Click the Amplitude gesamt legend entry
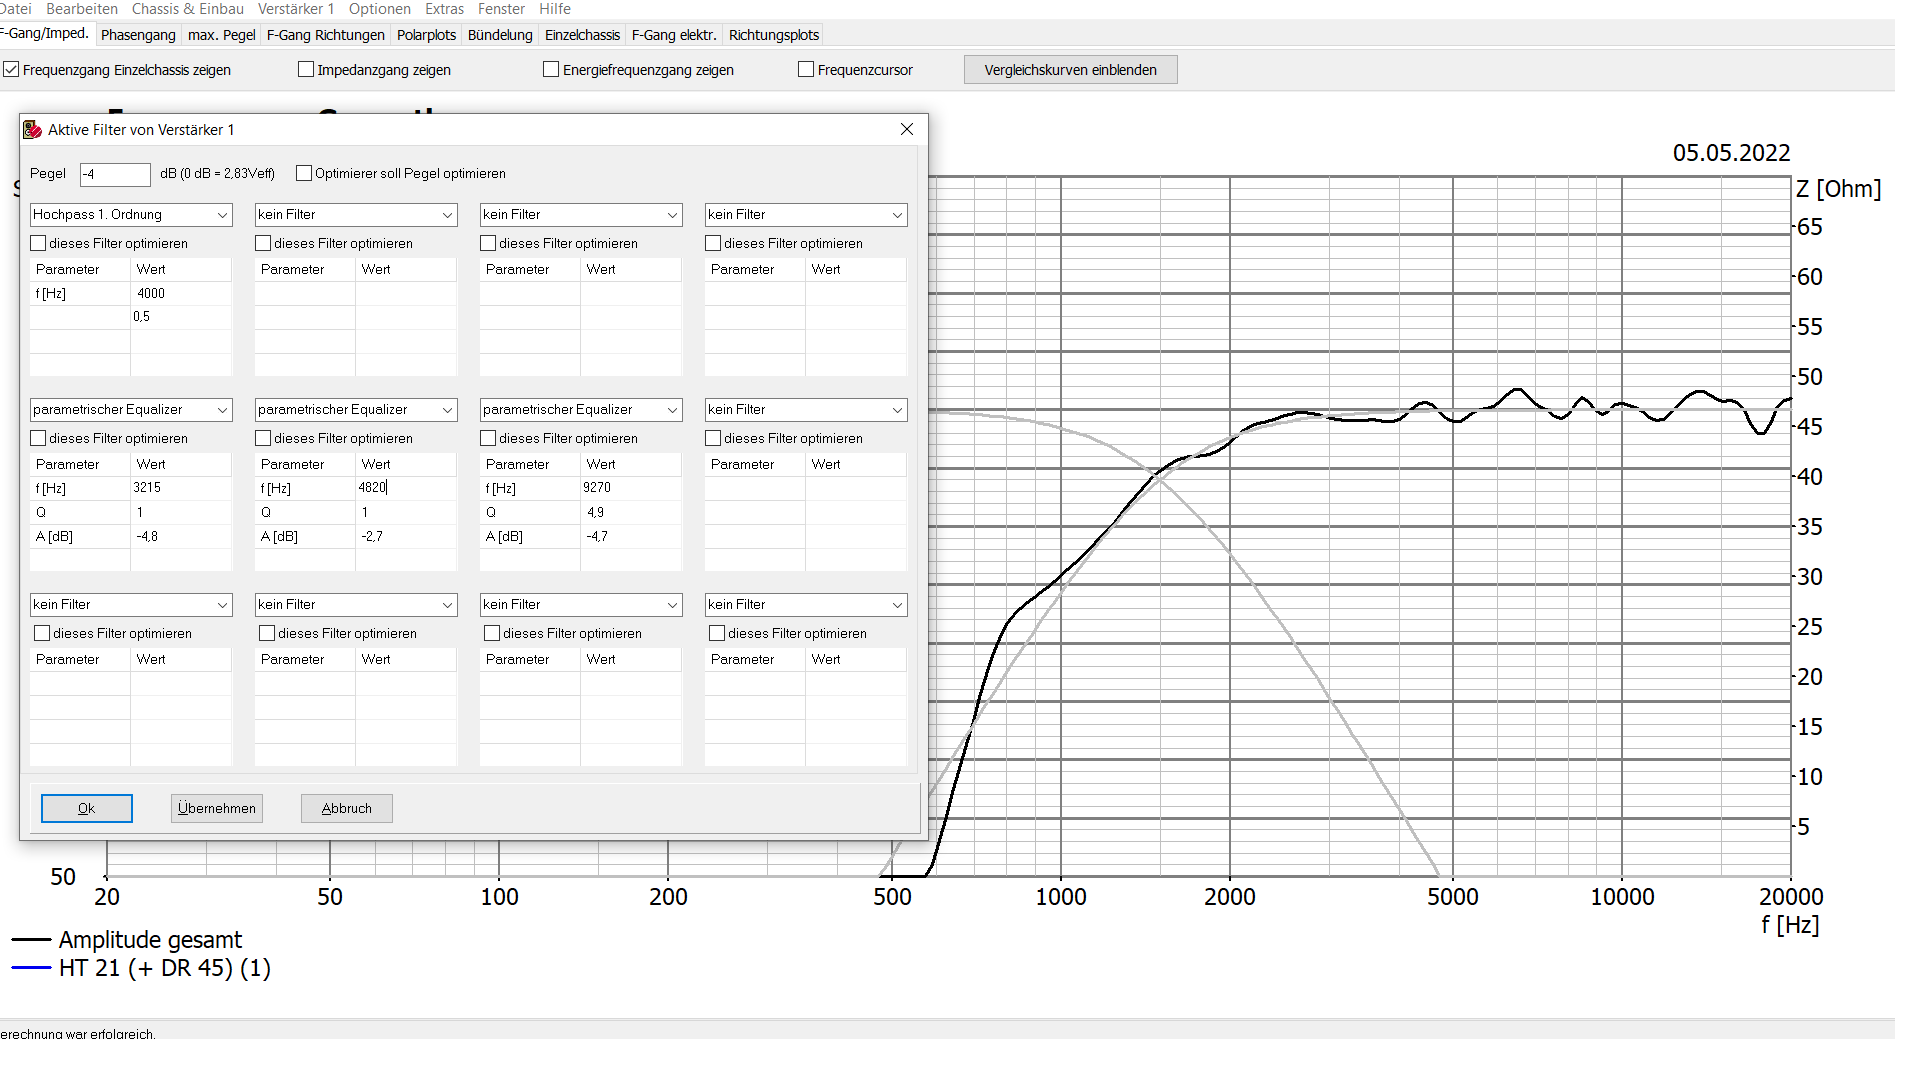Viewport: 1920px width, 1080px height. pos(127,940)
